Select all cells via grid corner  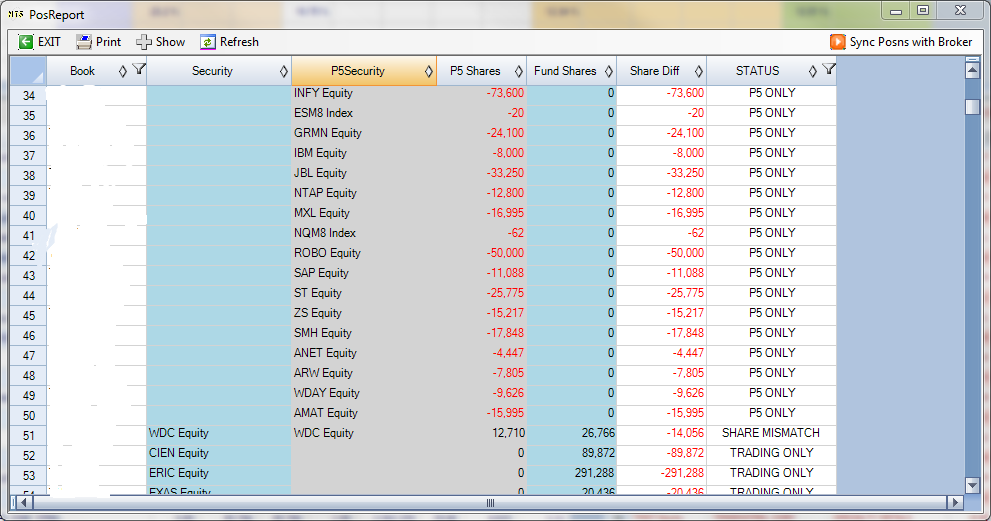click(x=28, y=71)
